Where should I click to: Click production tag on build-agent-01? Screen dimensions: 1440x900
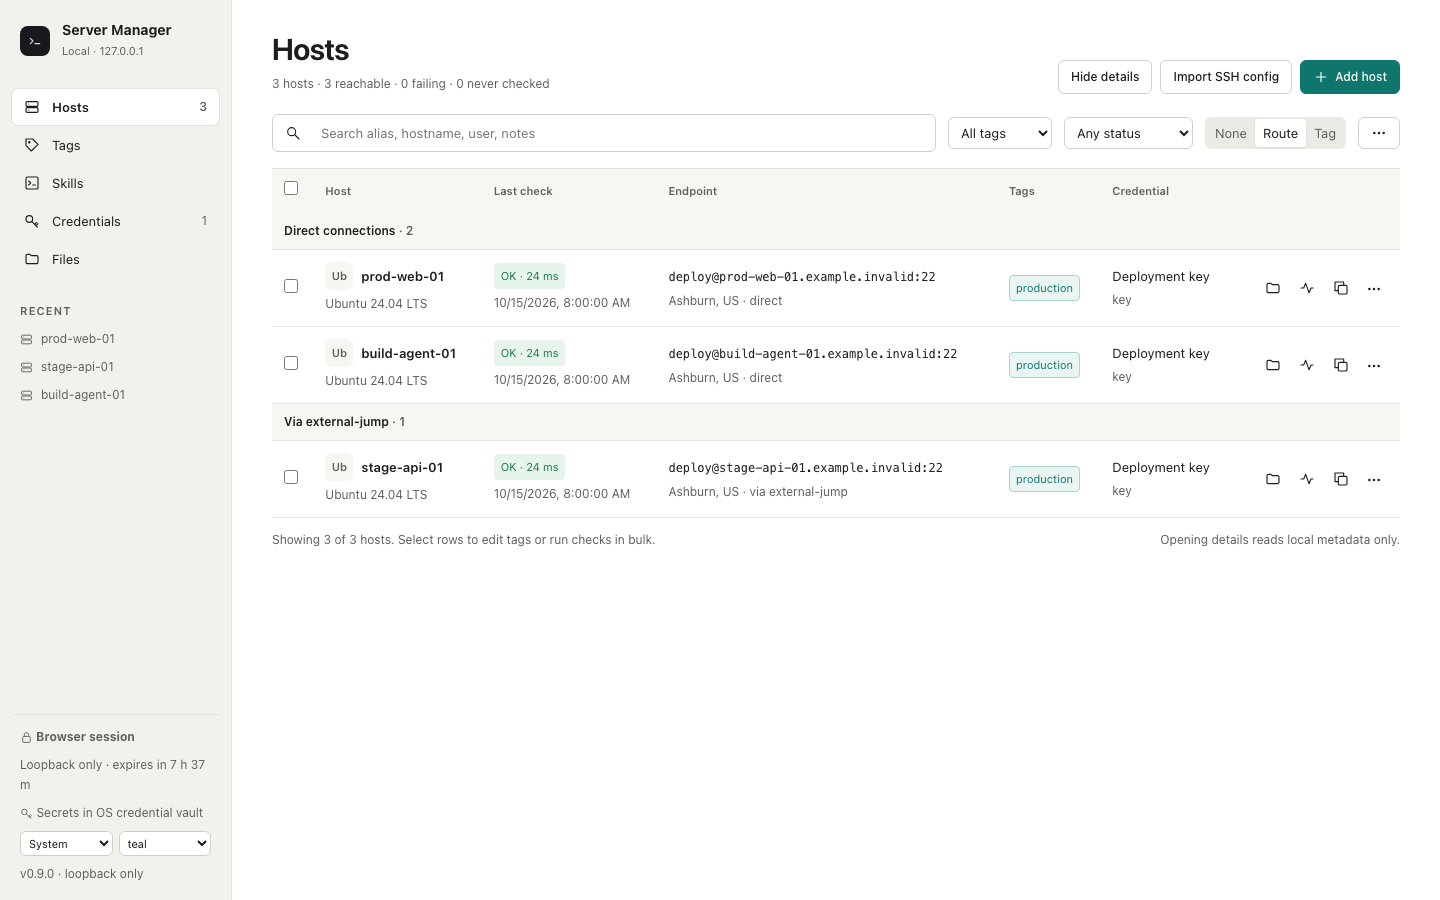[x=1044, y=365]
